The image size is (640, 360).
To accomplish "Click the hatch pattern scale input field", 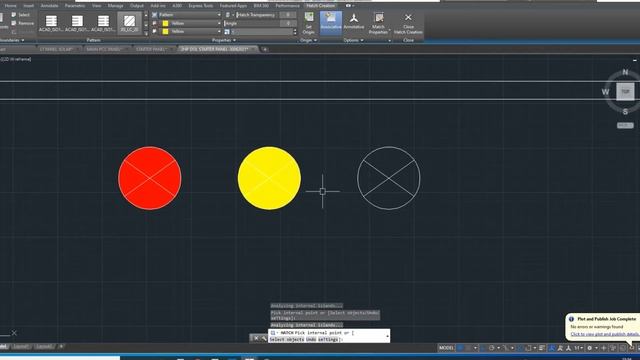I will [x=262, y=32].
